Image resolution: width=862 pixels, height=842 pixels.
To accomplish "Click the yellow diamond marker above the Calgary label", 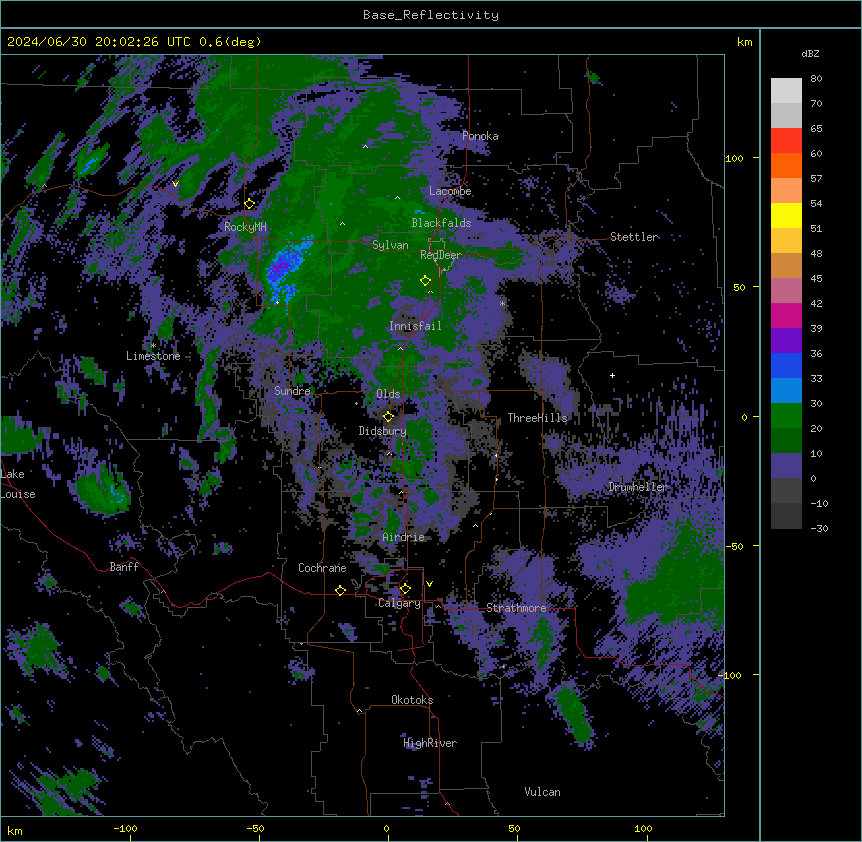I will 405,589.
